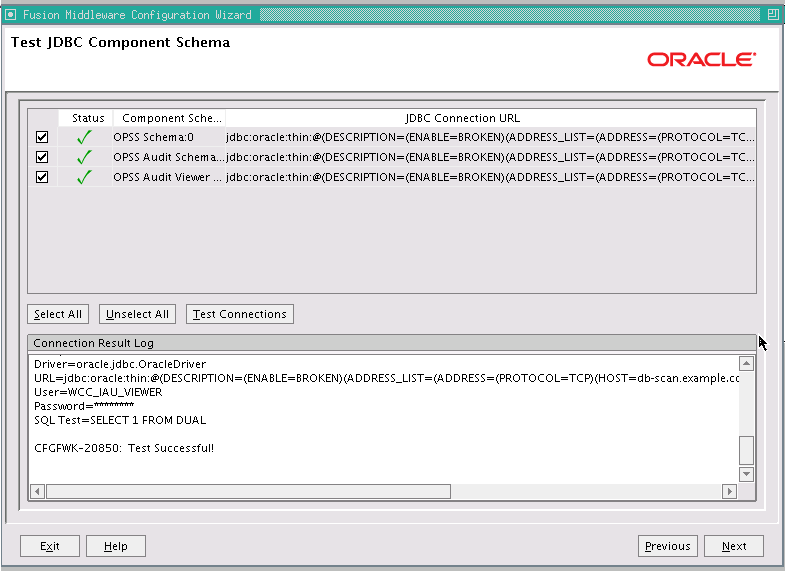This screenshot has width=787, height=572.
Task: Go back with the Previous button
Action: coord(668,546)
